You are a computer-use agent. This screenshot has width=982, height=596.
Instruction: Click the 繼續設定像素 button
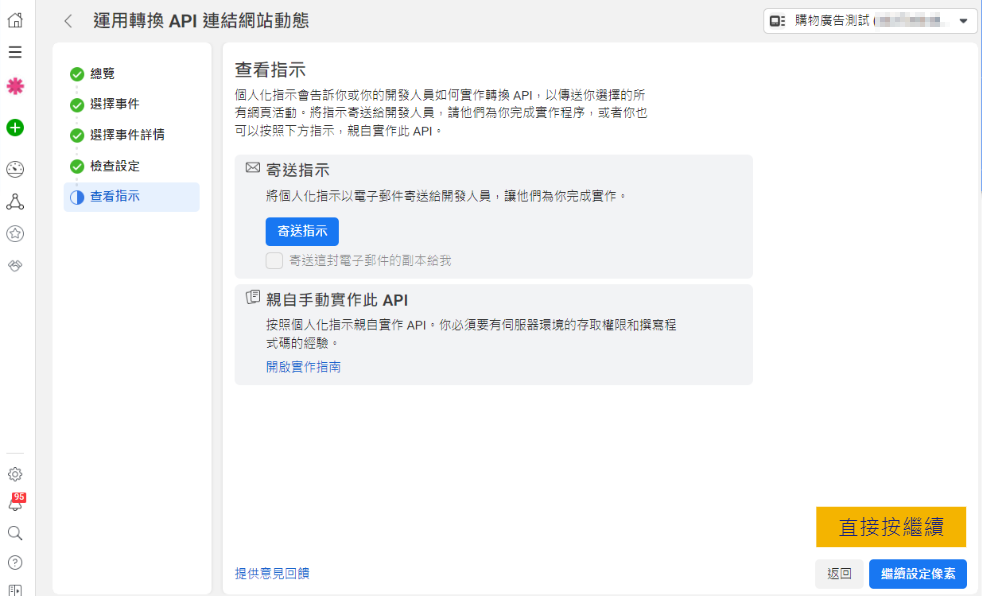[917, 574]
